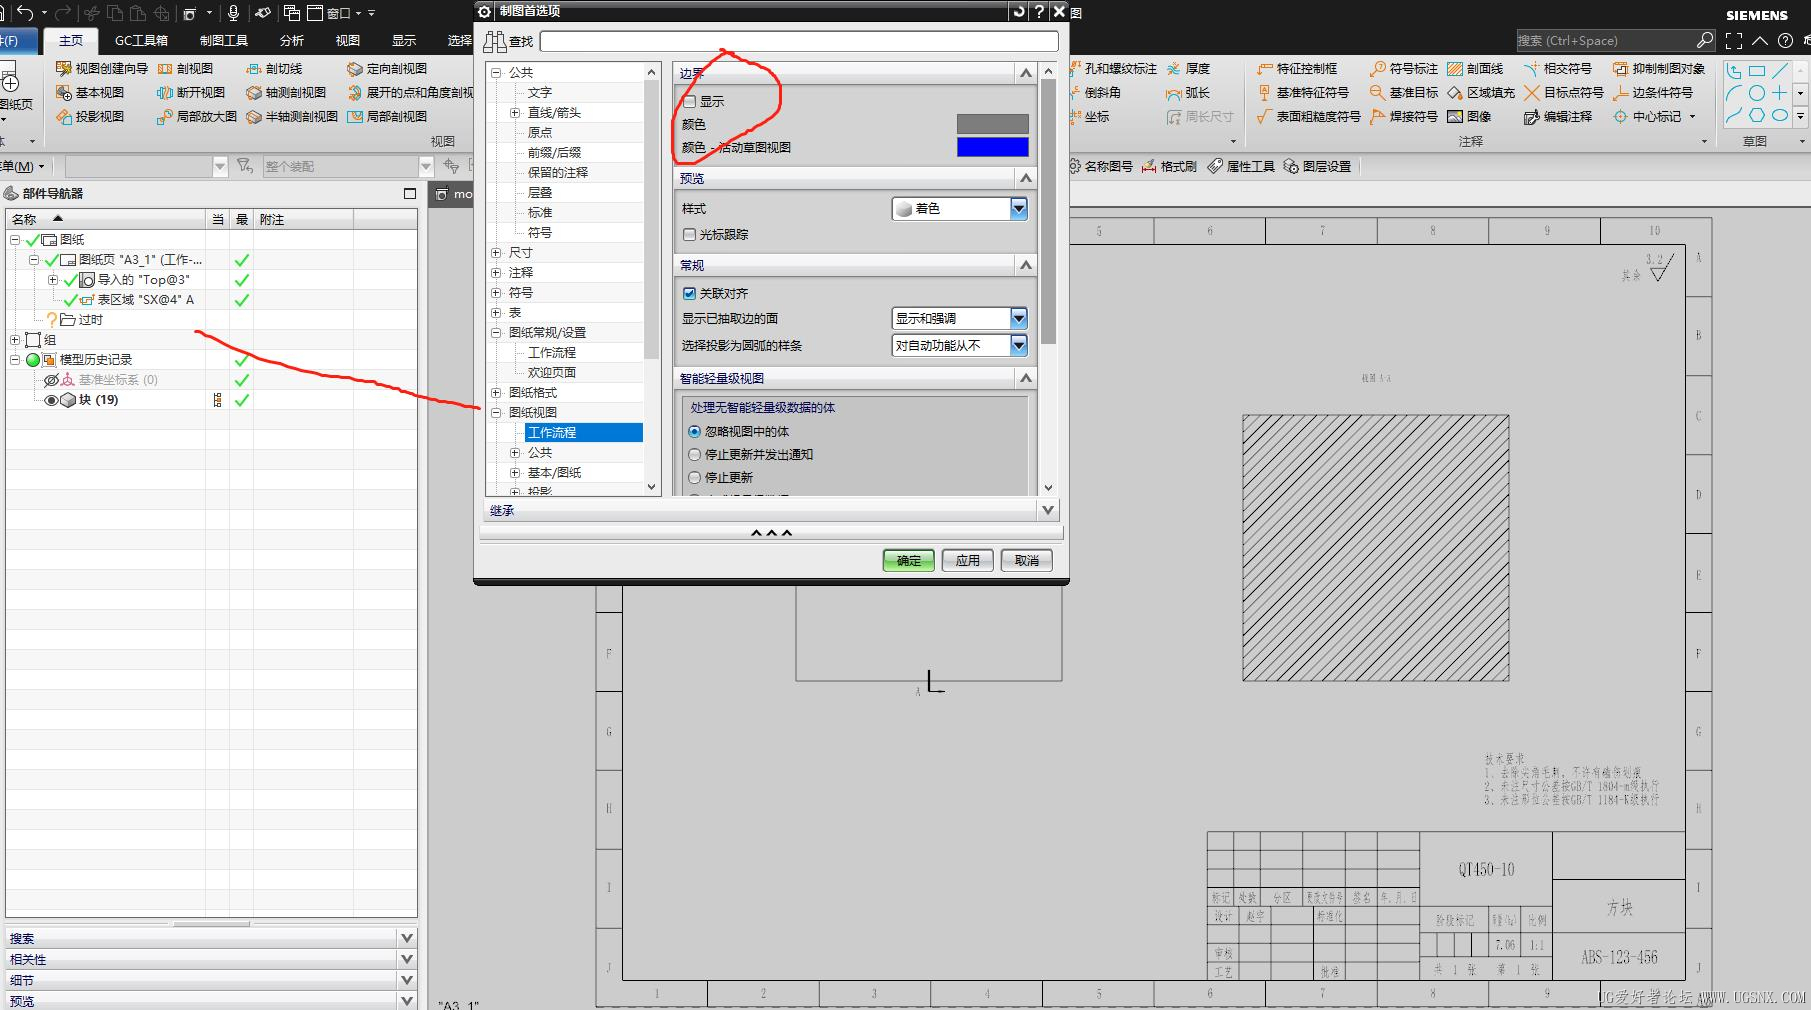Image resolution: width=1811 pixels, height=1010 pixels.
Task: Toggle the 光标跟踪 cursor tracking checkbox
Action: click(x=690, y=234)
